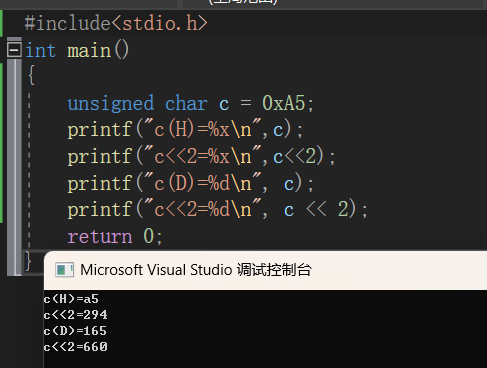The width and height of the screenshot is (487, 368).
Task: Click the printf line with c<<2=%x
Action: click(201, 156)
